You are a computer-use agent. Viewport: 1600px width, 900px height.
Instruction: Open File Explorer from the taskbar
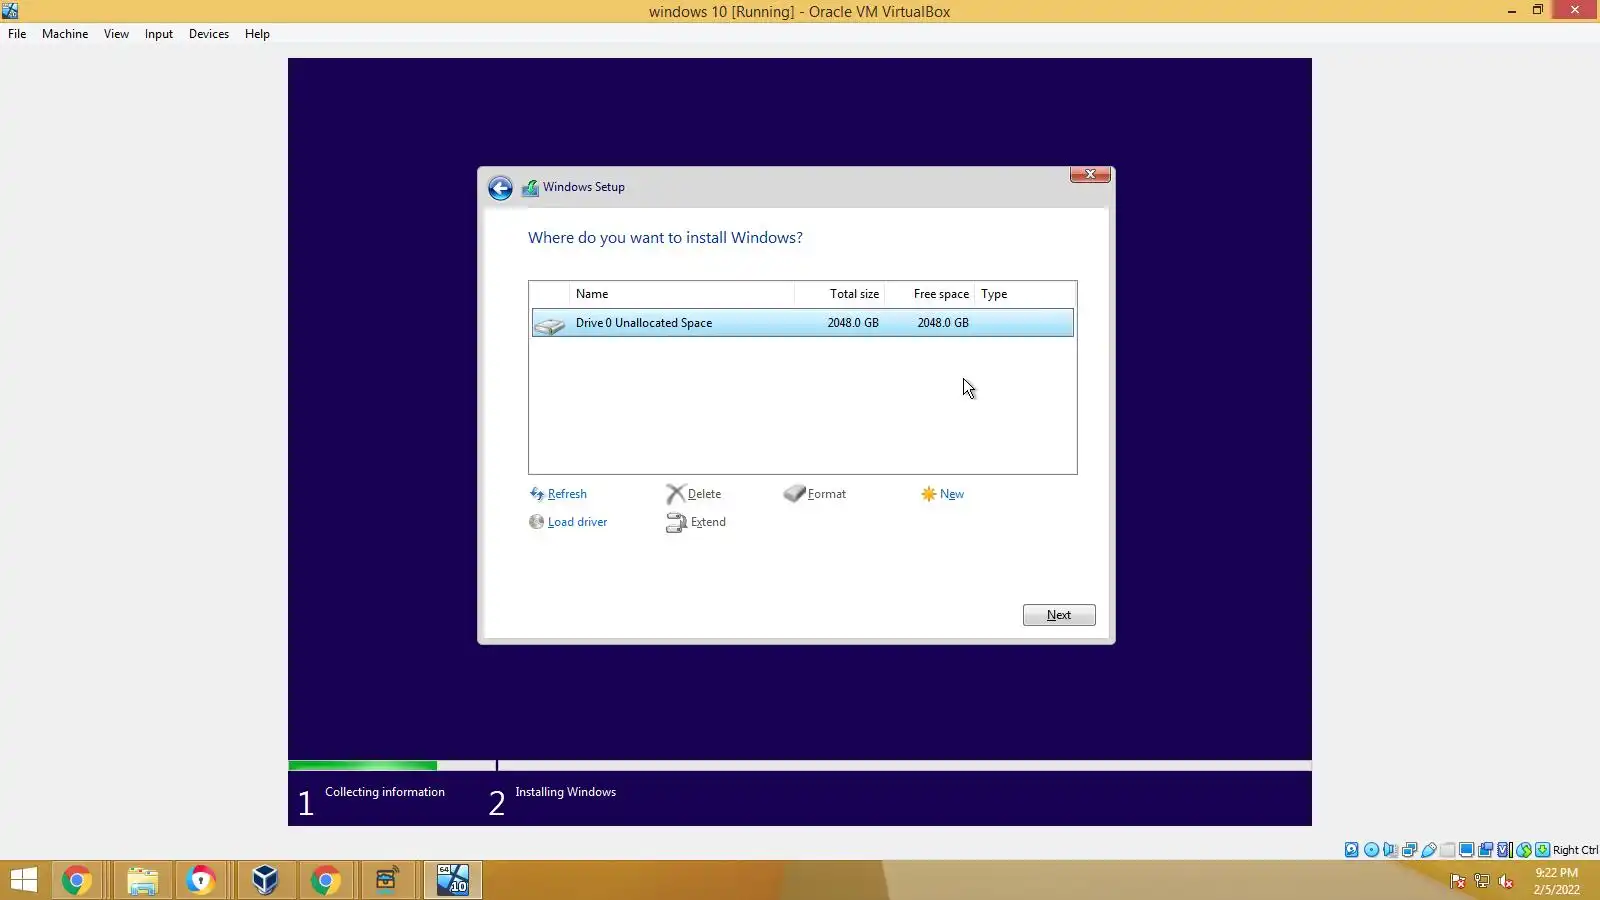[x=143, y=880]
